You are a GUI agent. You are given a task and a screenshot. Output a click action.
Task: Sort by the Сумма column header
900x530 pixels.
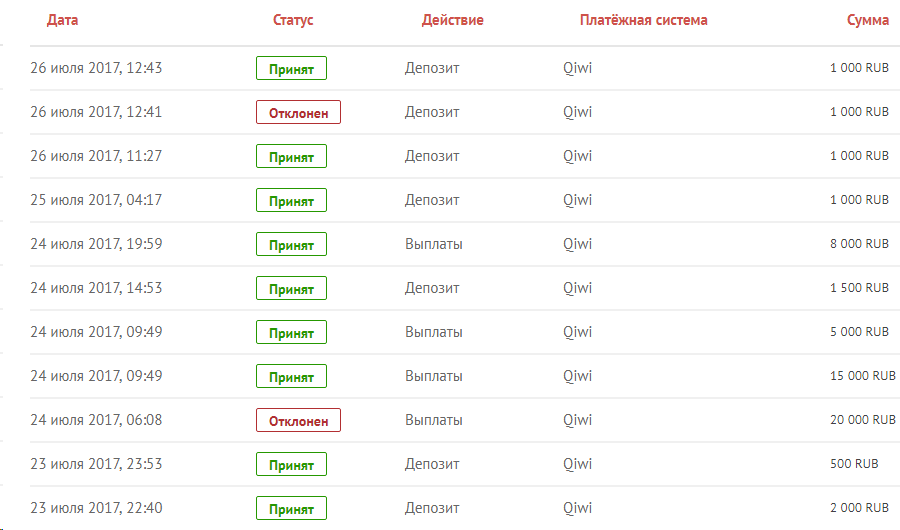868,20
